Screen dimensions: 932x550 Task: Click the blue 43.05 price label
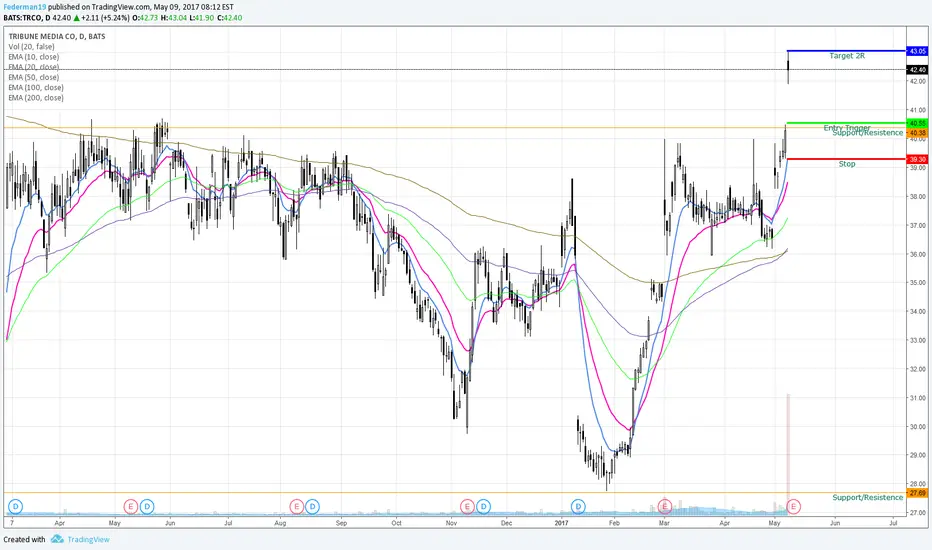[917, 51]
